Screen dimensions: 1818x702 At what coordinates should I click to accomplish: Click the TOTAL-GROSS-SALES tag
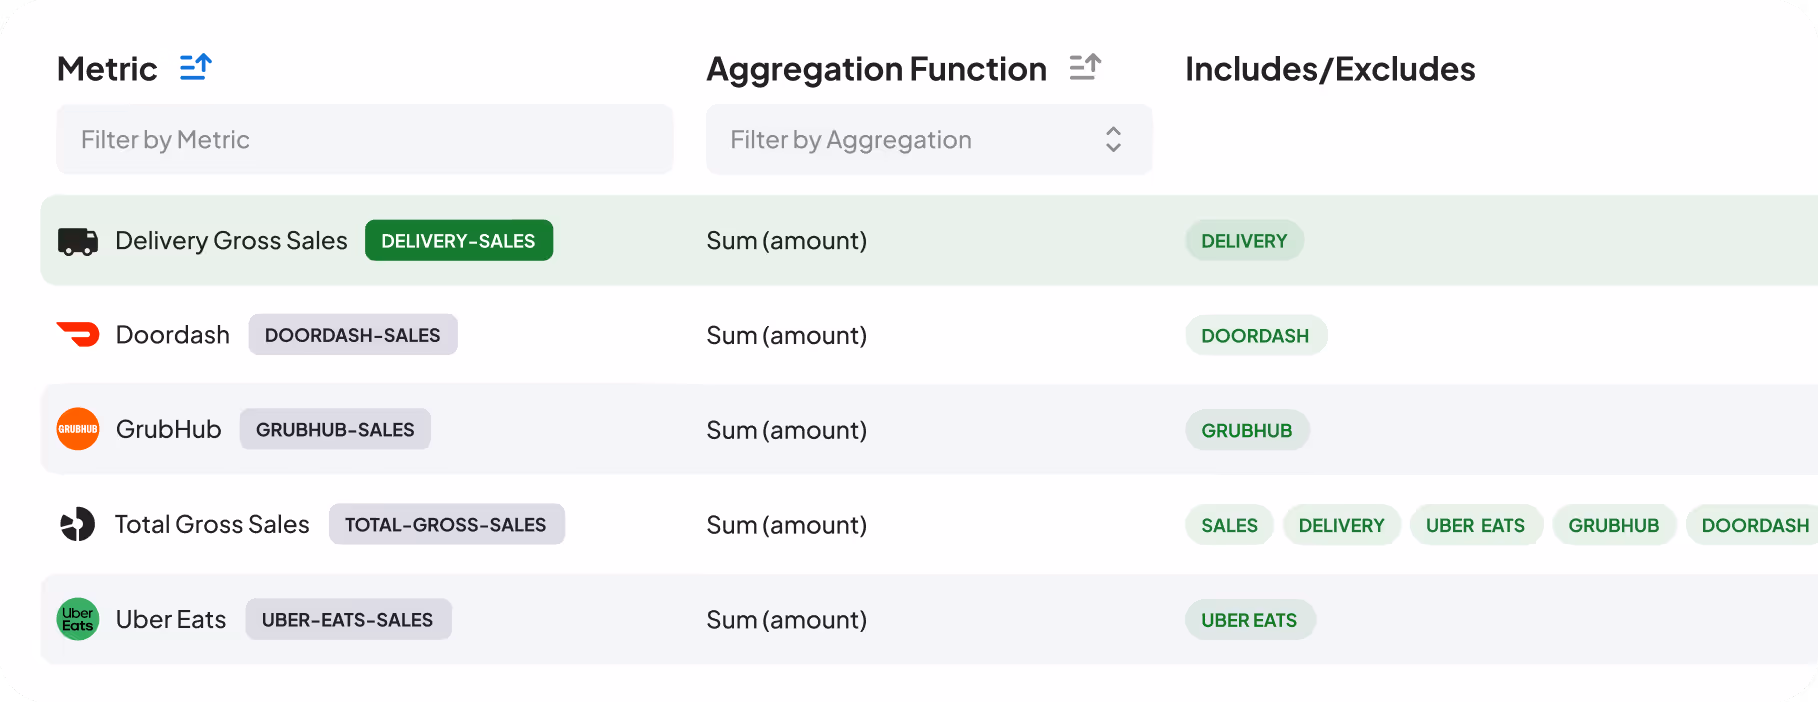pyautogui.click(x=446, y=524)
